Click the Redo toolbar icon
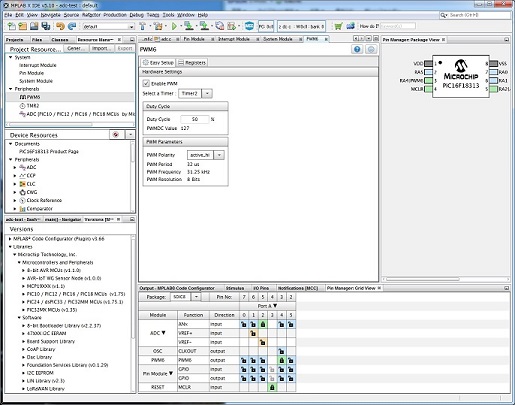The image size is (515, 405). (x=72, y=26)
